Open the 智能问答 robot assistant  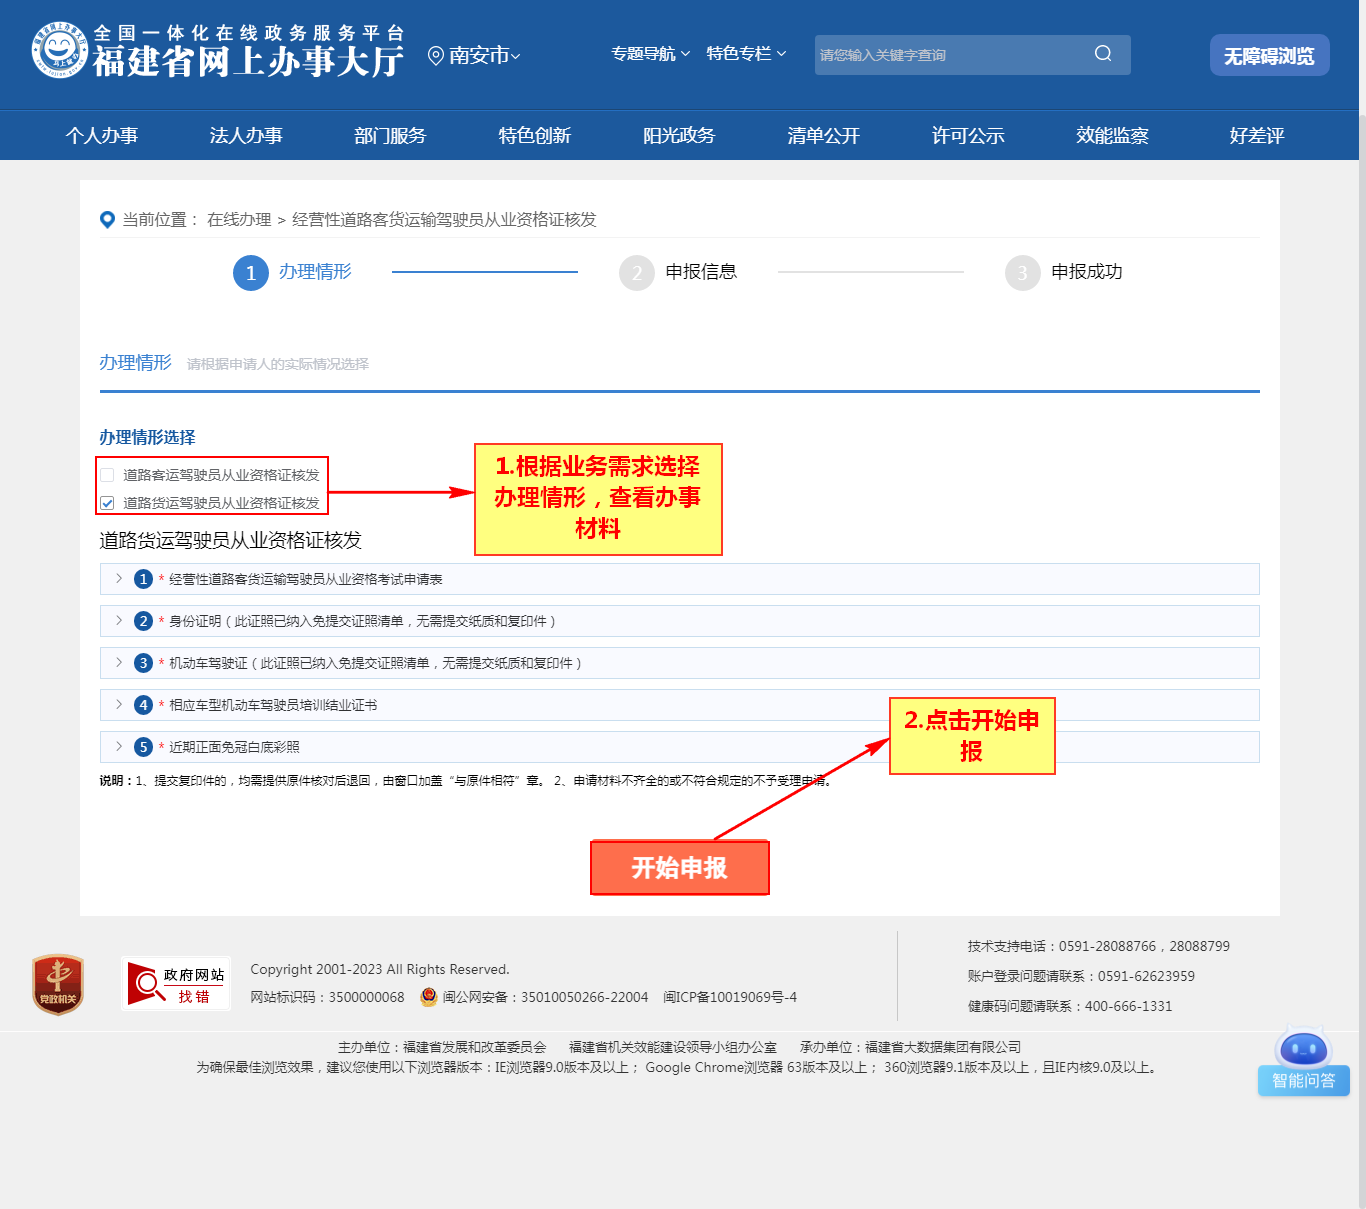pos(1304,1061)
